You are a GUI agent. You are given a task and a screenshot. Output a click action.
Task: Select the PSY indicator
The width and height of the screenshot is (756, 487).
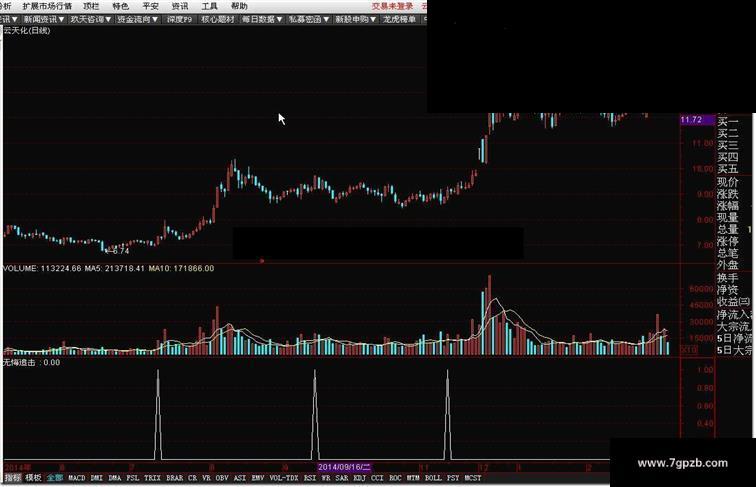[453, 478]
